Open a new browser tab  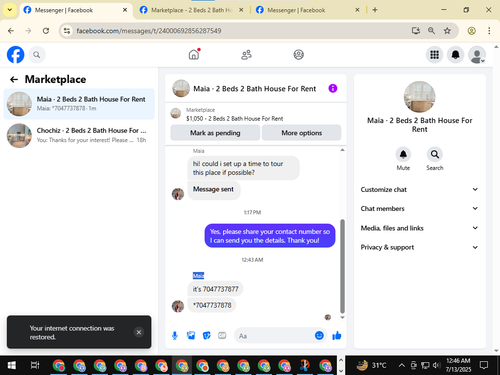pos(375,10)
